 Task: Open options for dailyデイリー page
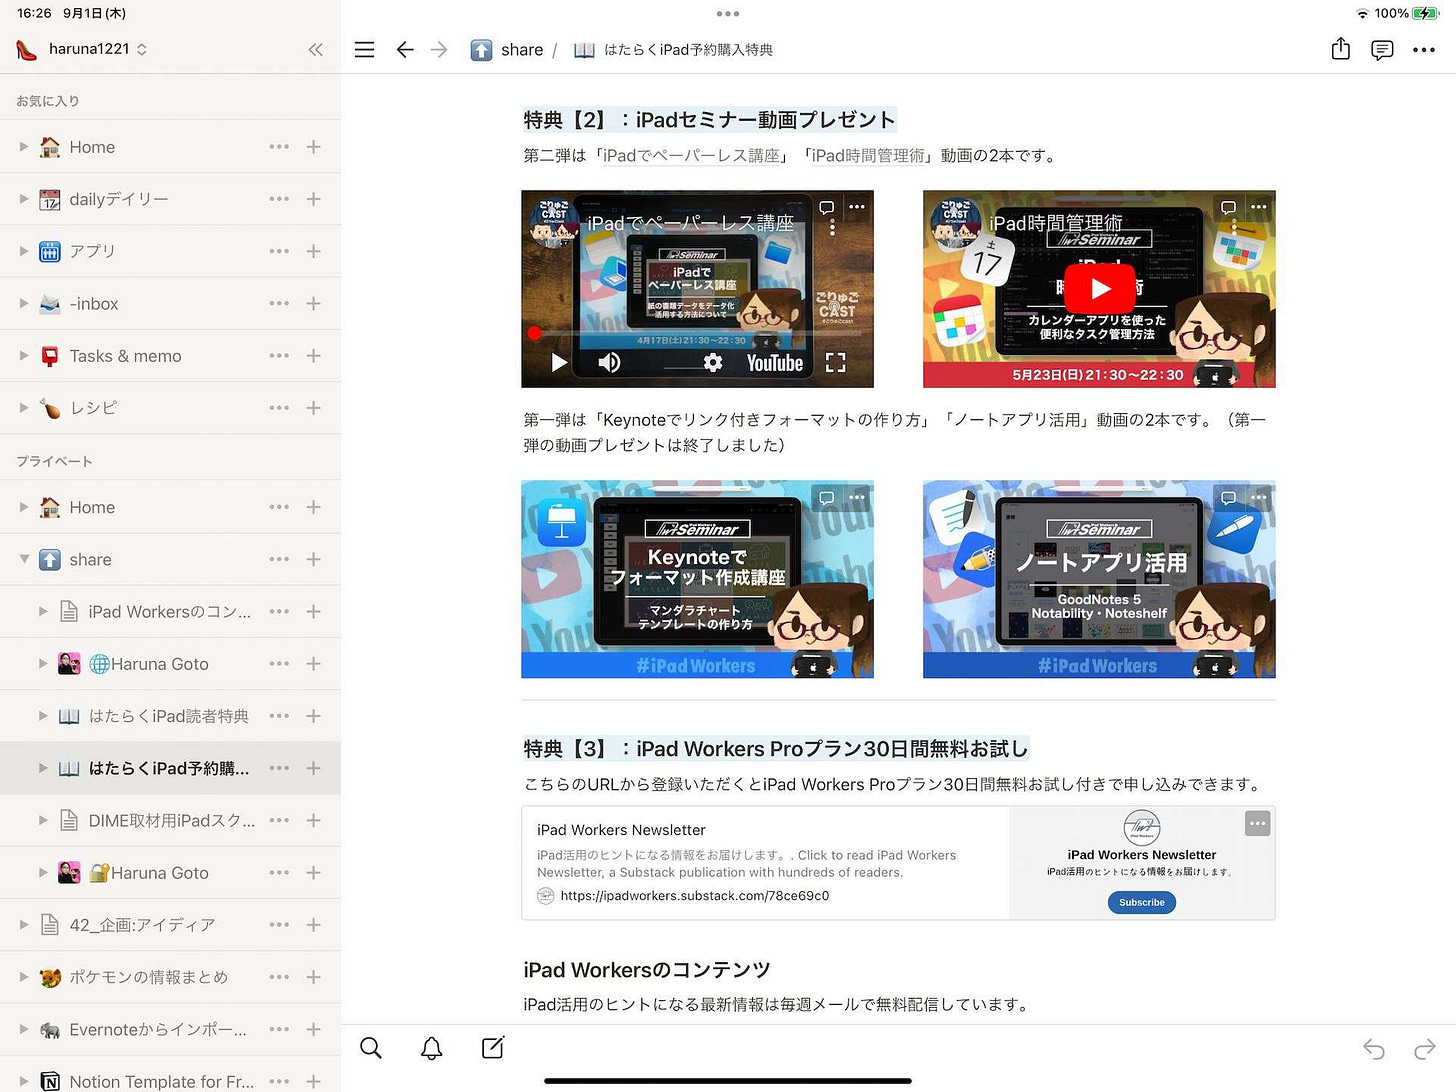(x=279, y=199)
